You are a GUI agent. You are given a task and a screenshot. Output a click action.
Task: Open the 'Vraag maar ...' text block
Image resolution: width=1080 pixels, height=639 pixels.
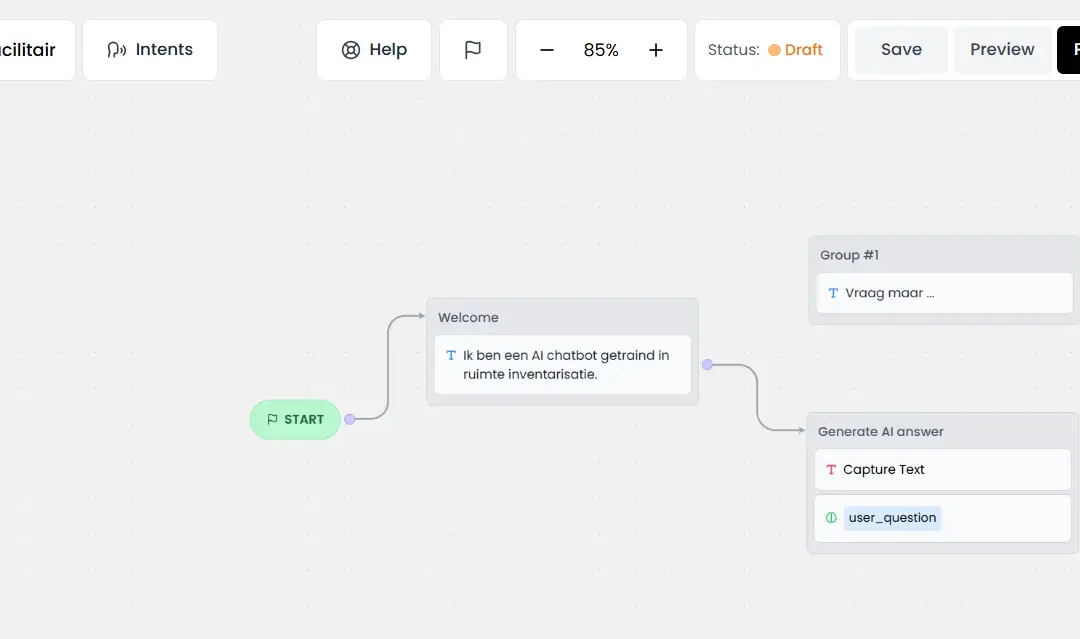944,293
